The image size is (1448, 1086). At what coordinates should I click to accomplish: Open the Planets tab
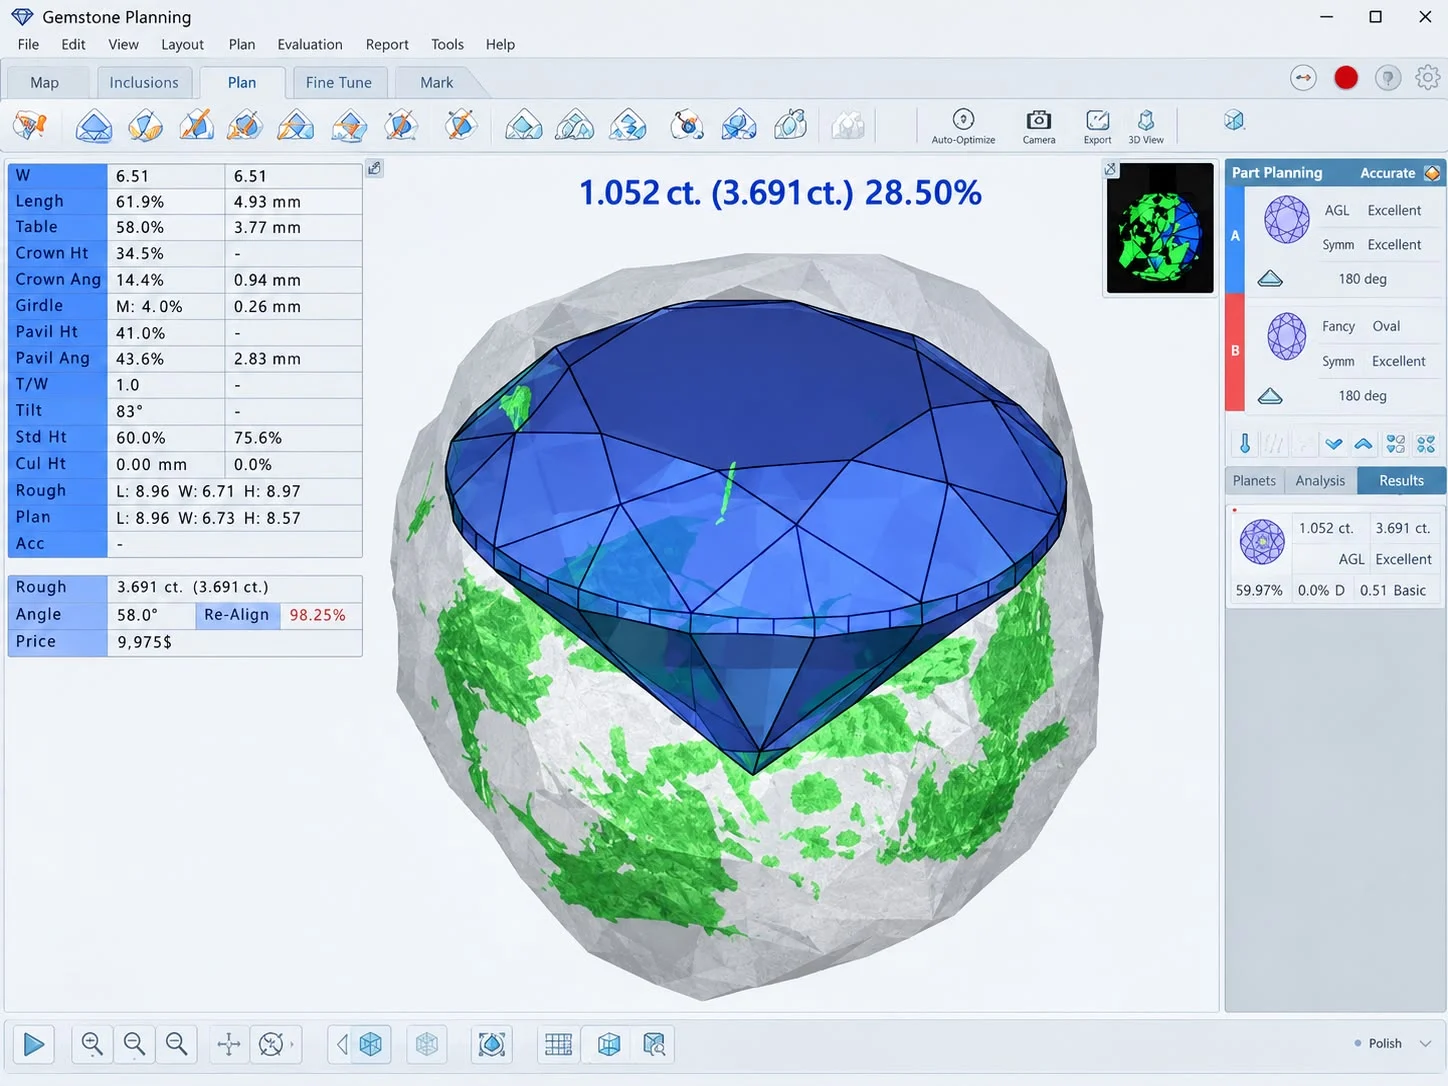coord(1254,481)
